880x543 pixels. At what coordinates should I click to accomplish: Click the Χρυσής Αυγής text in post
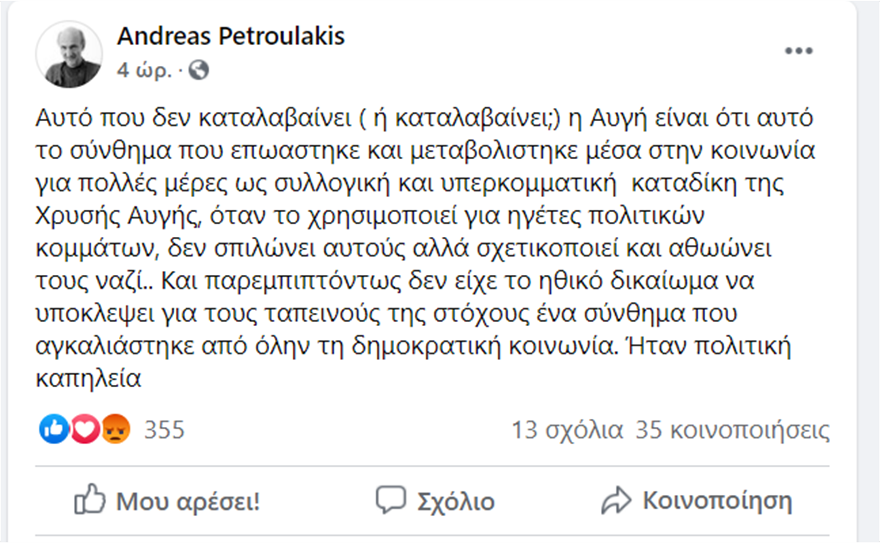[118, 216]
